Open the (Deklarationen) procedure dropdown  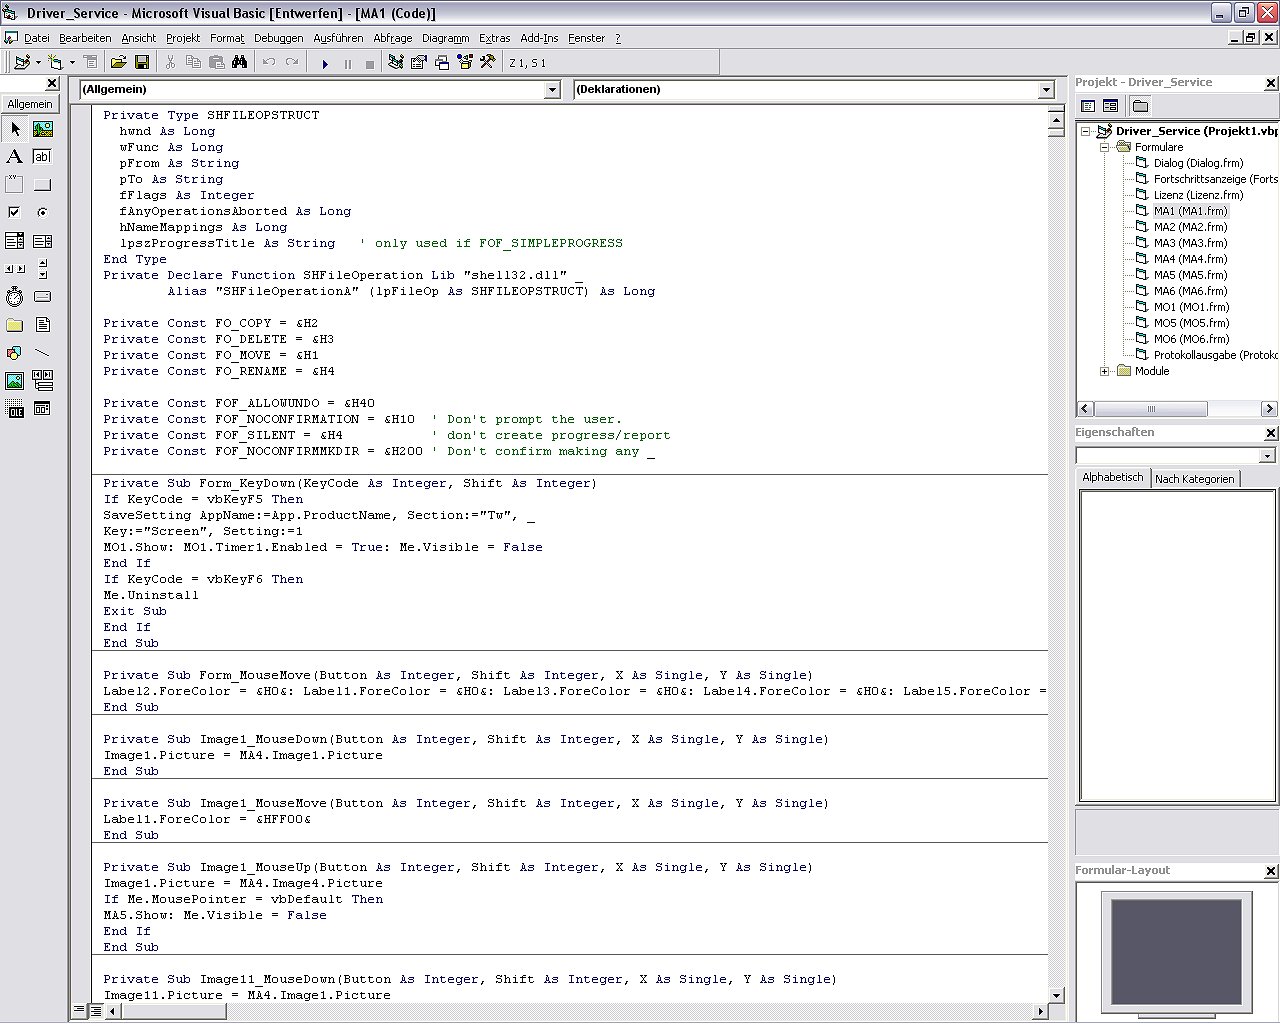pyautogui.click(x=1046, y=90)
